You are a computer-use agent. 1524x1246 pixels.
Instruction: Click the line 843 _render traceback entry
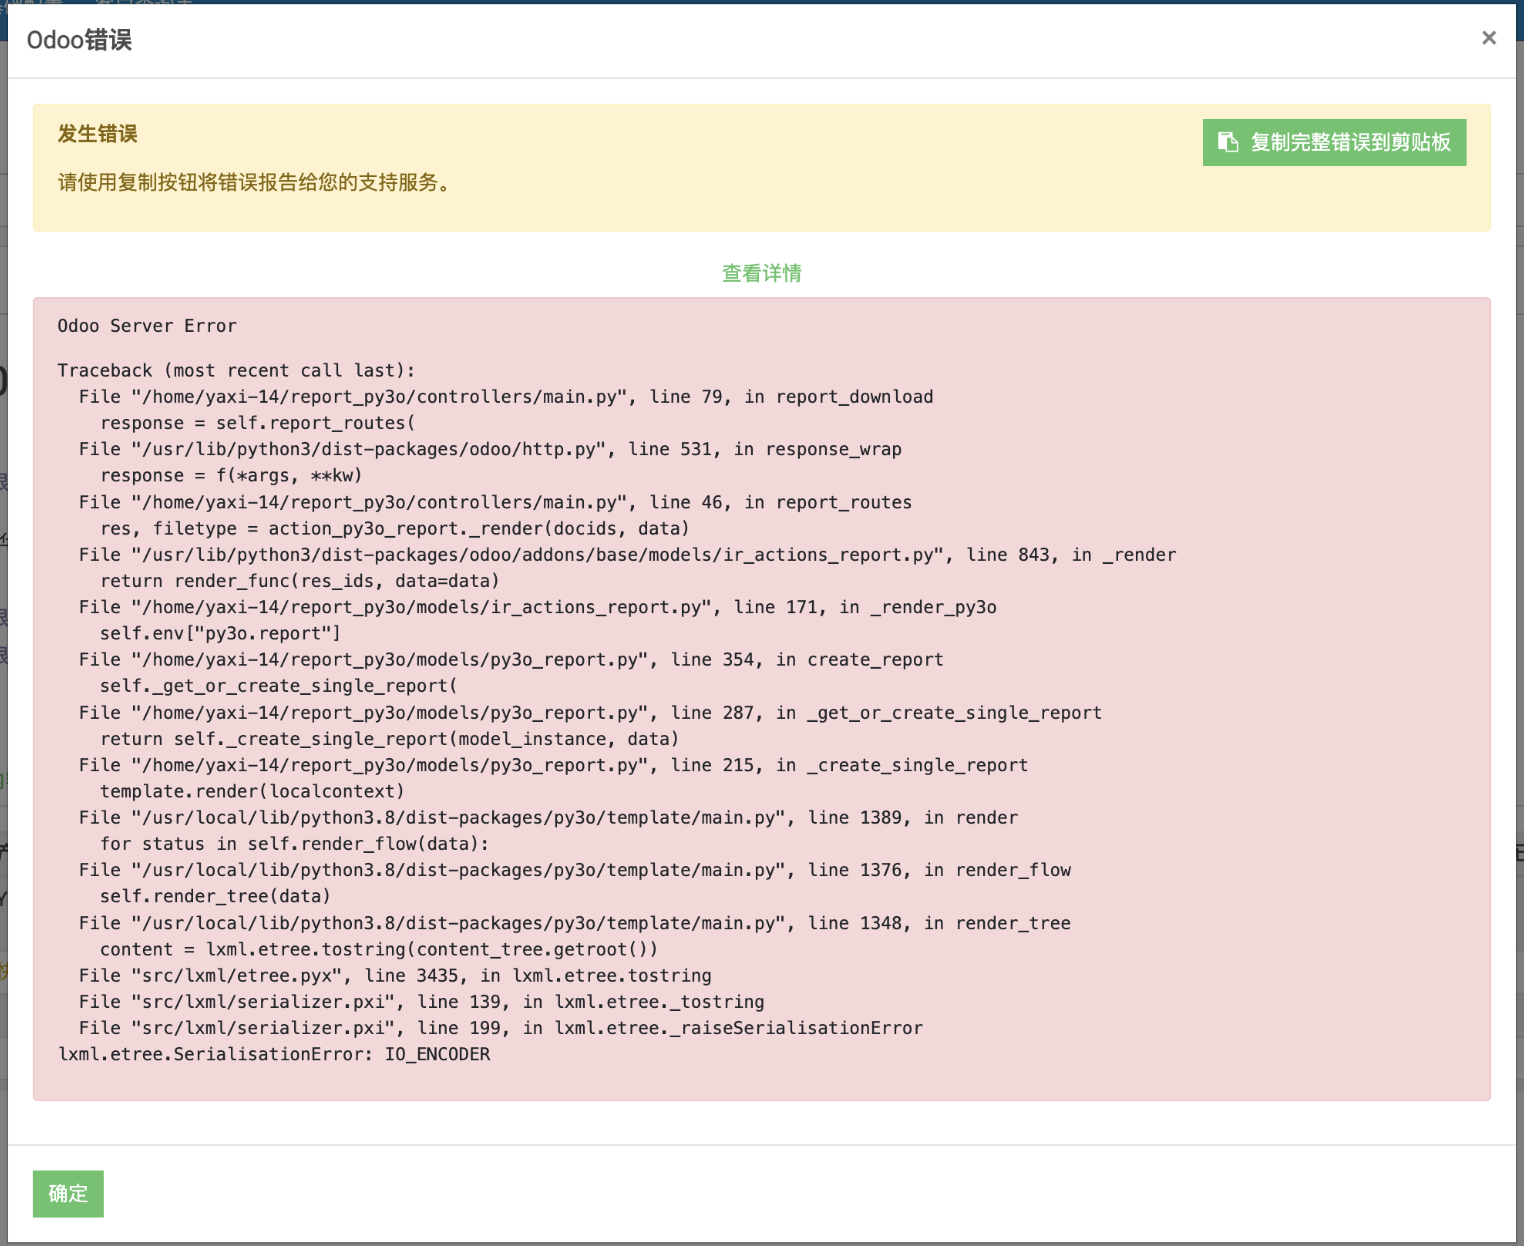[628, 555]
